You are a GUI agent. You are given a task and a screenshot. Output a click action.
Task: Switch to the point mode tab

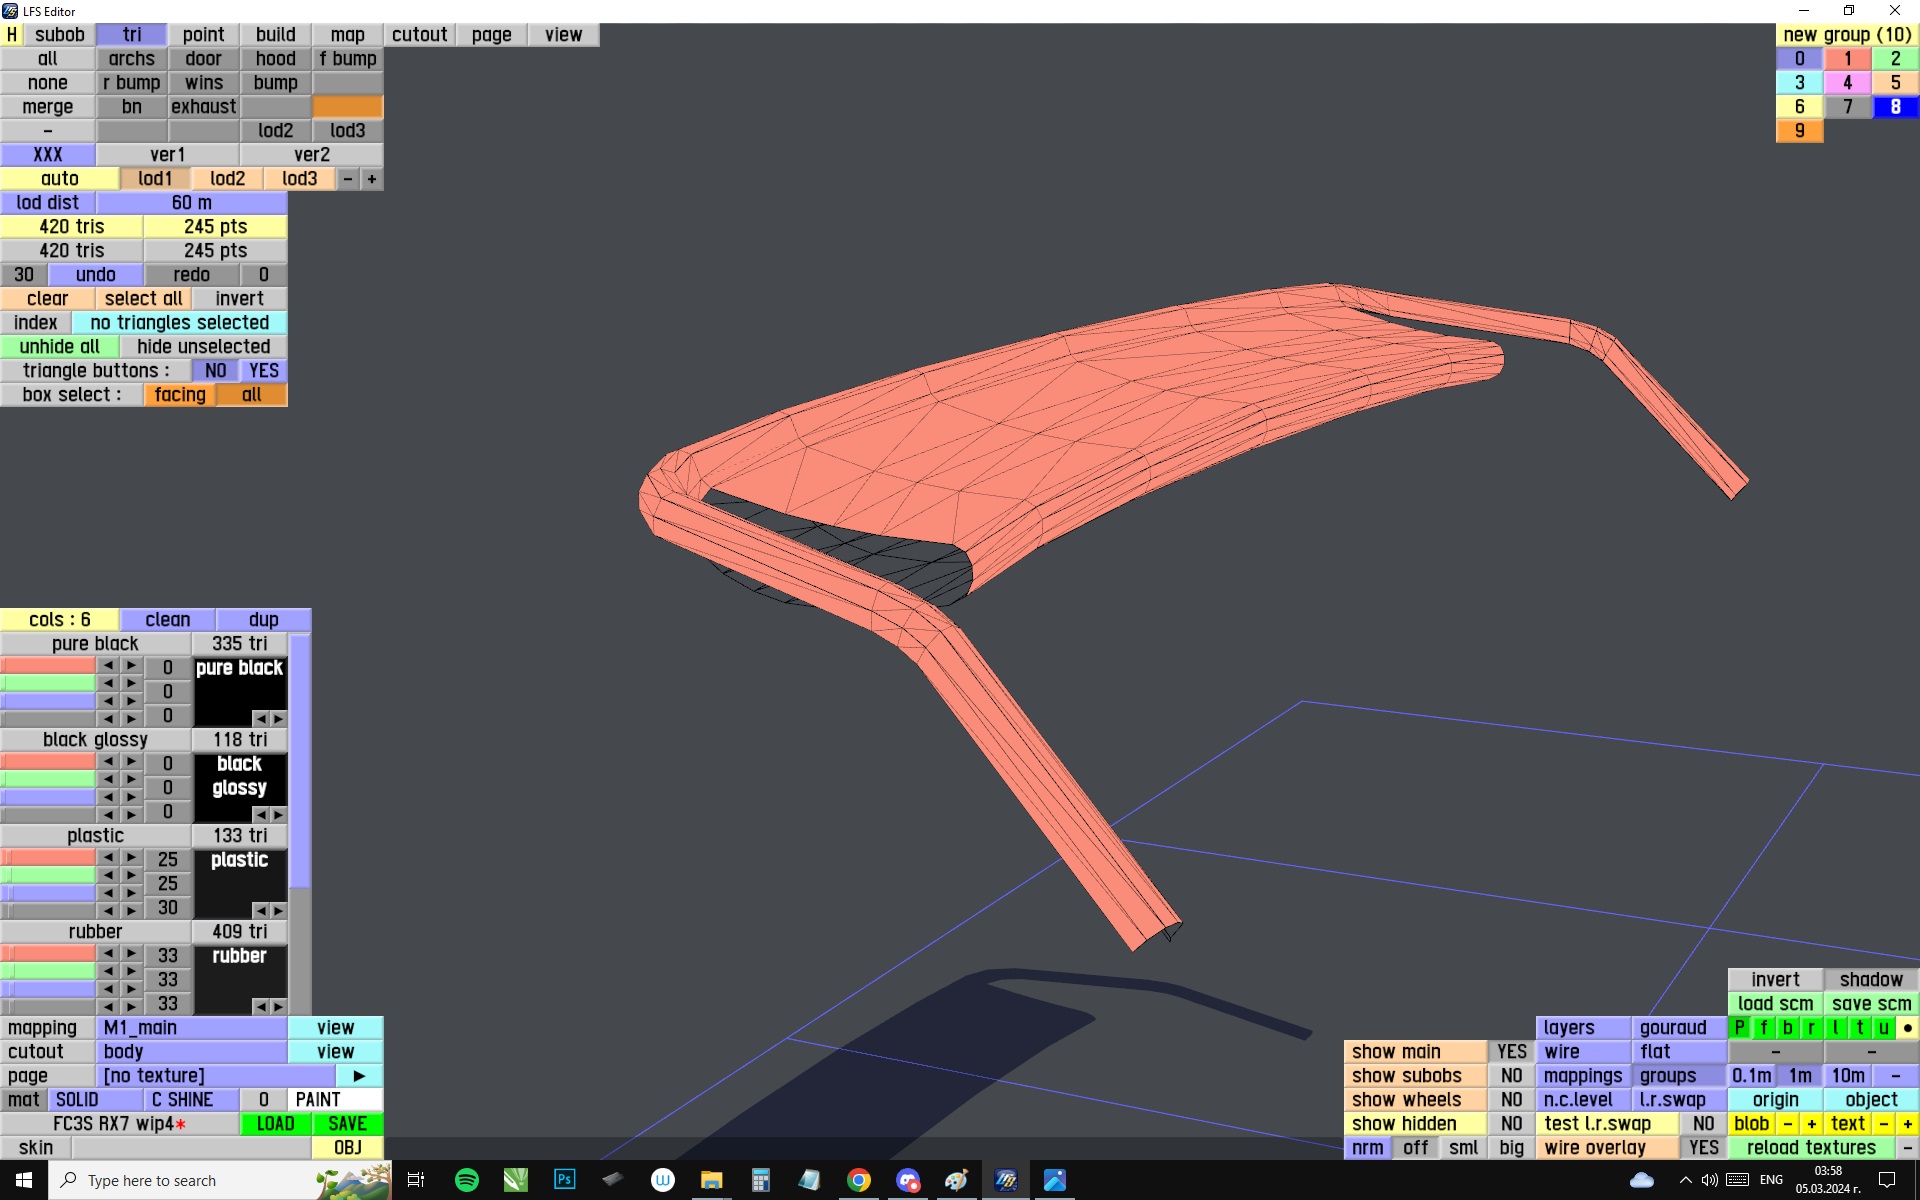tap(203, 35)
